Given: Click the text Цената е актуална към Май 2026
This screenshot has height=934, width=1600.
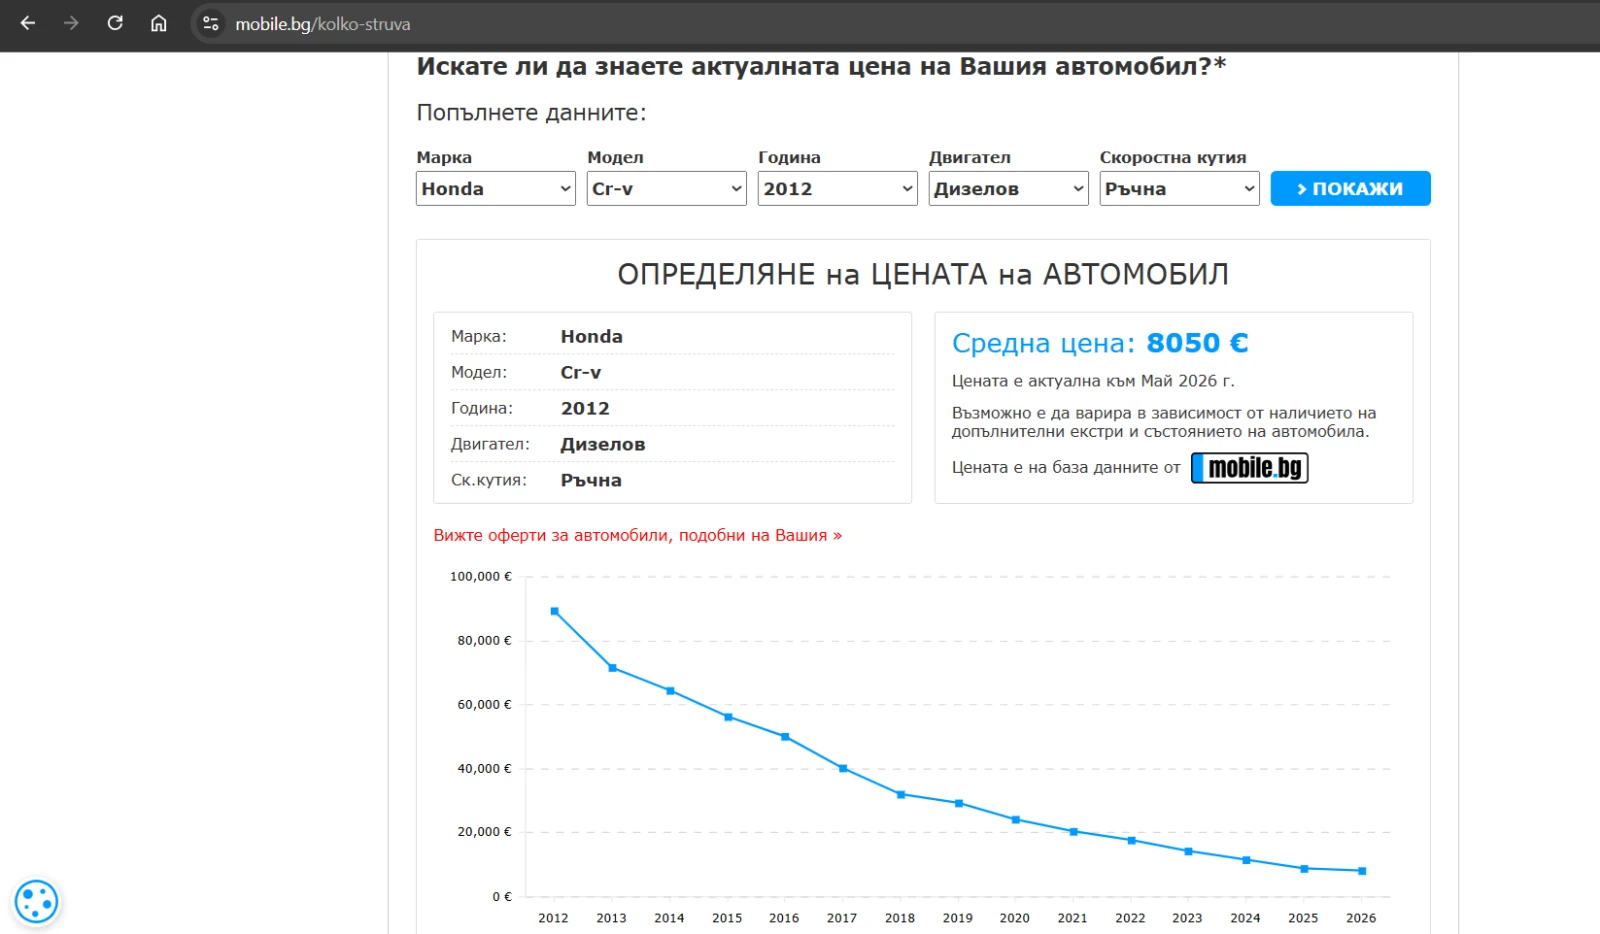Looking at the screenshot, I should tap(1093, 381).
